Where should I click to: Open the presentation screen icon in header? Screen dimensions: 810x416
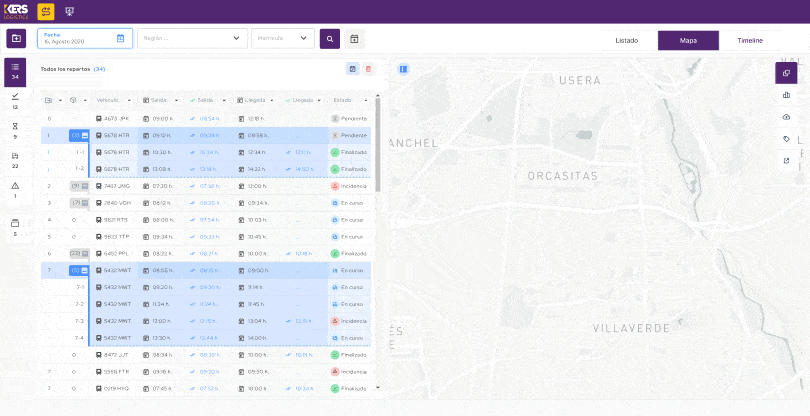click(x=69, y=12)
